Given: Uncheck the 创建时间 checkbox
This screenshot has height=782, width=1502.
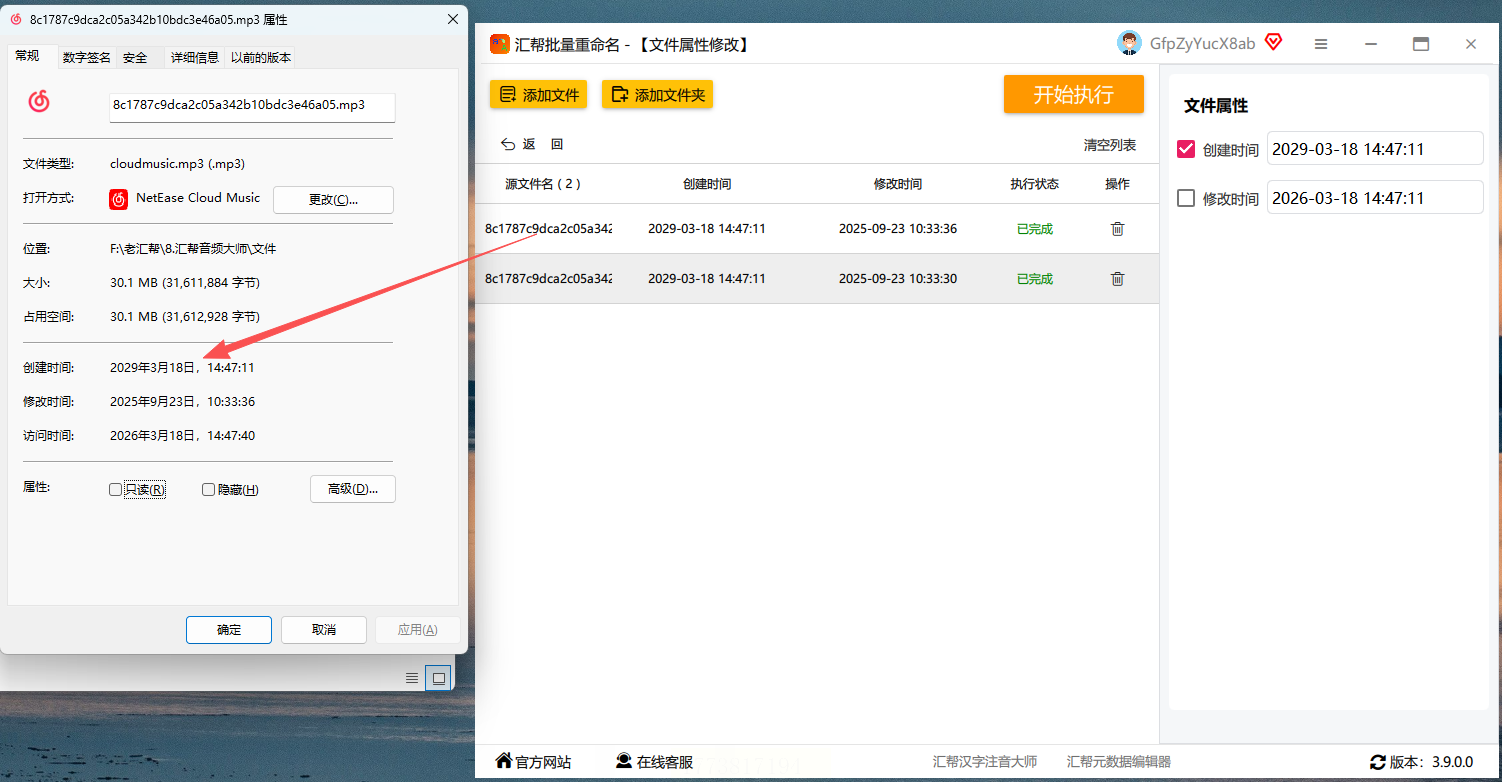Looking at the screenshot, I should tap(1186, 149).
